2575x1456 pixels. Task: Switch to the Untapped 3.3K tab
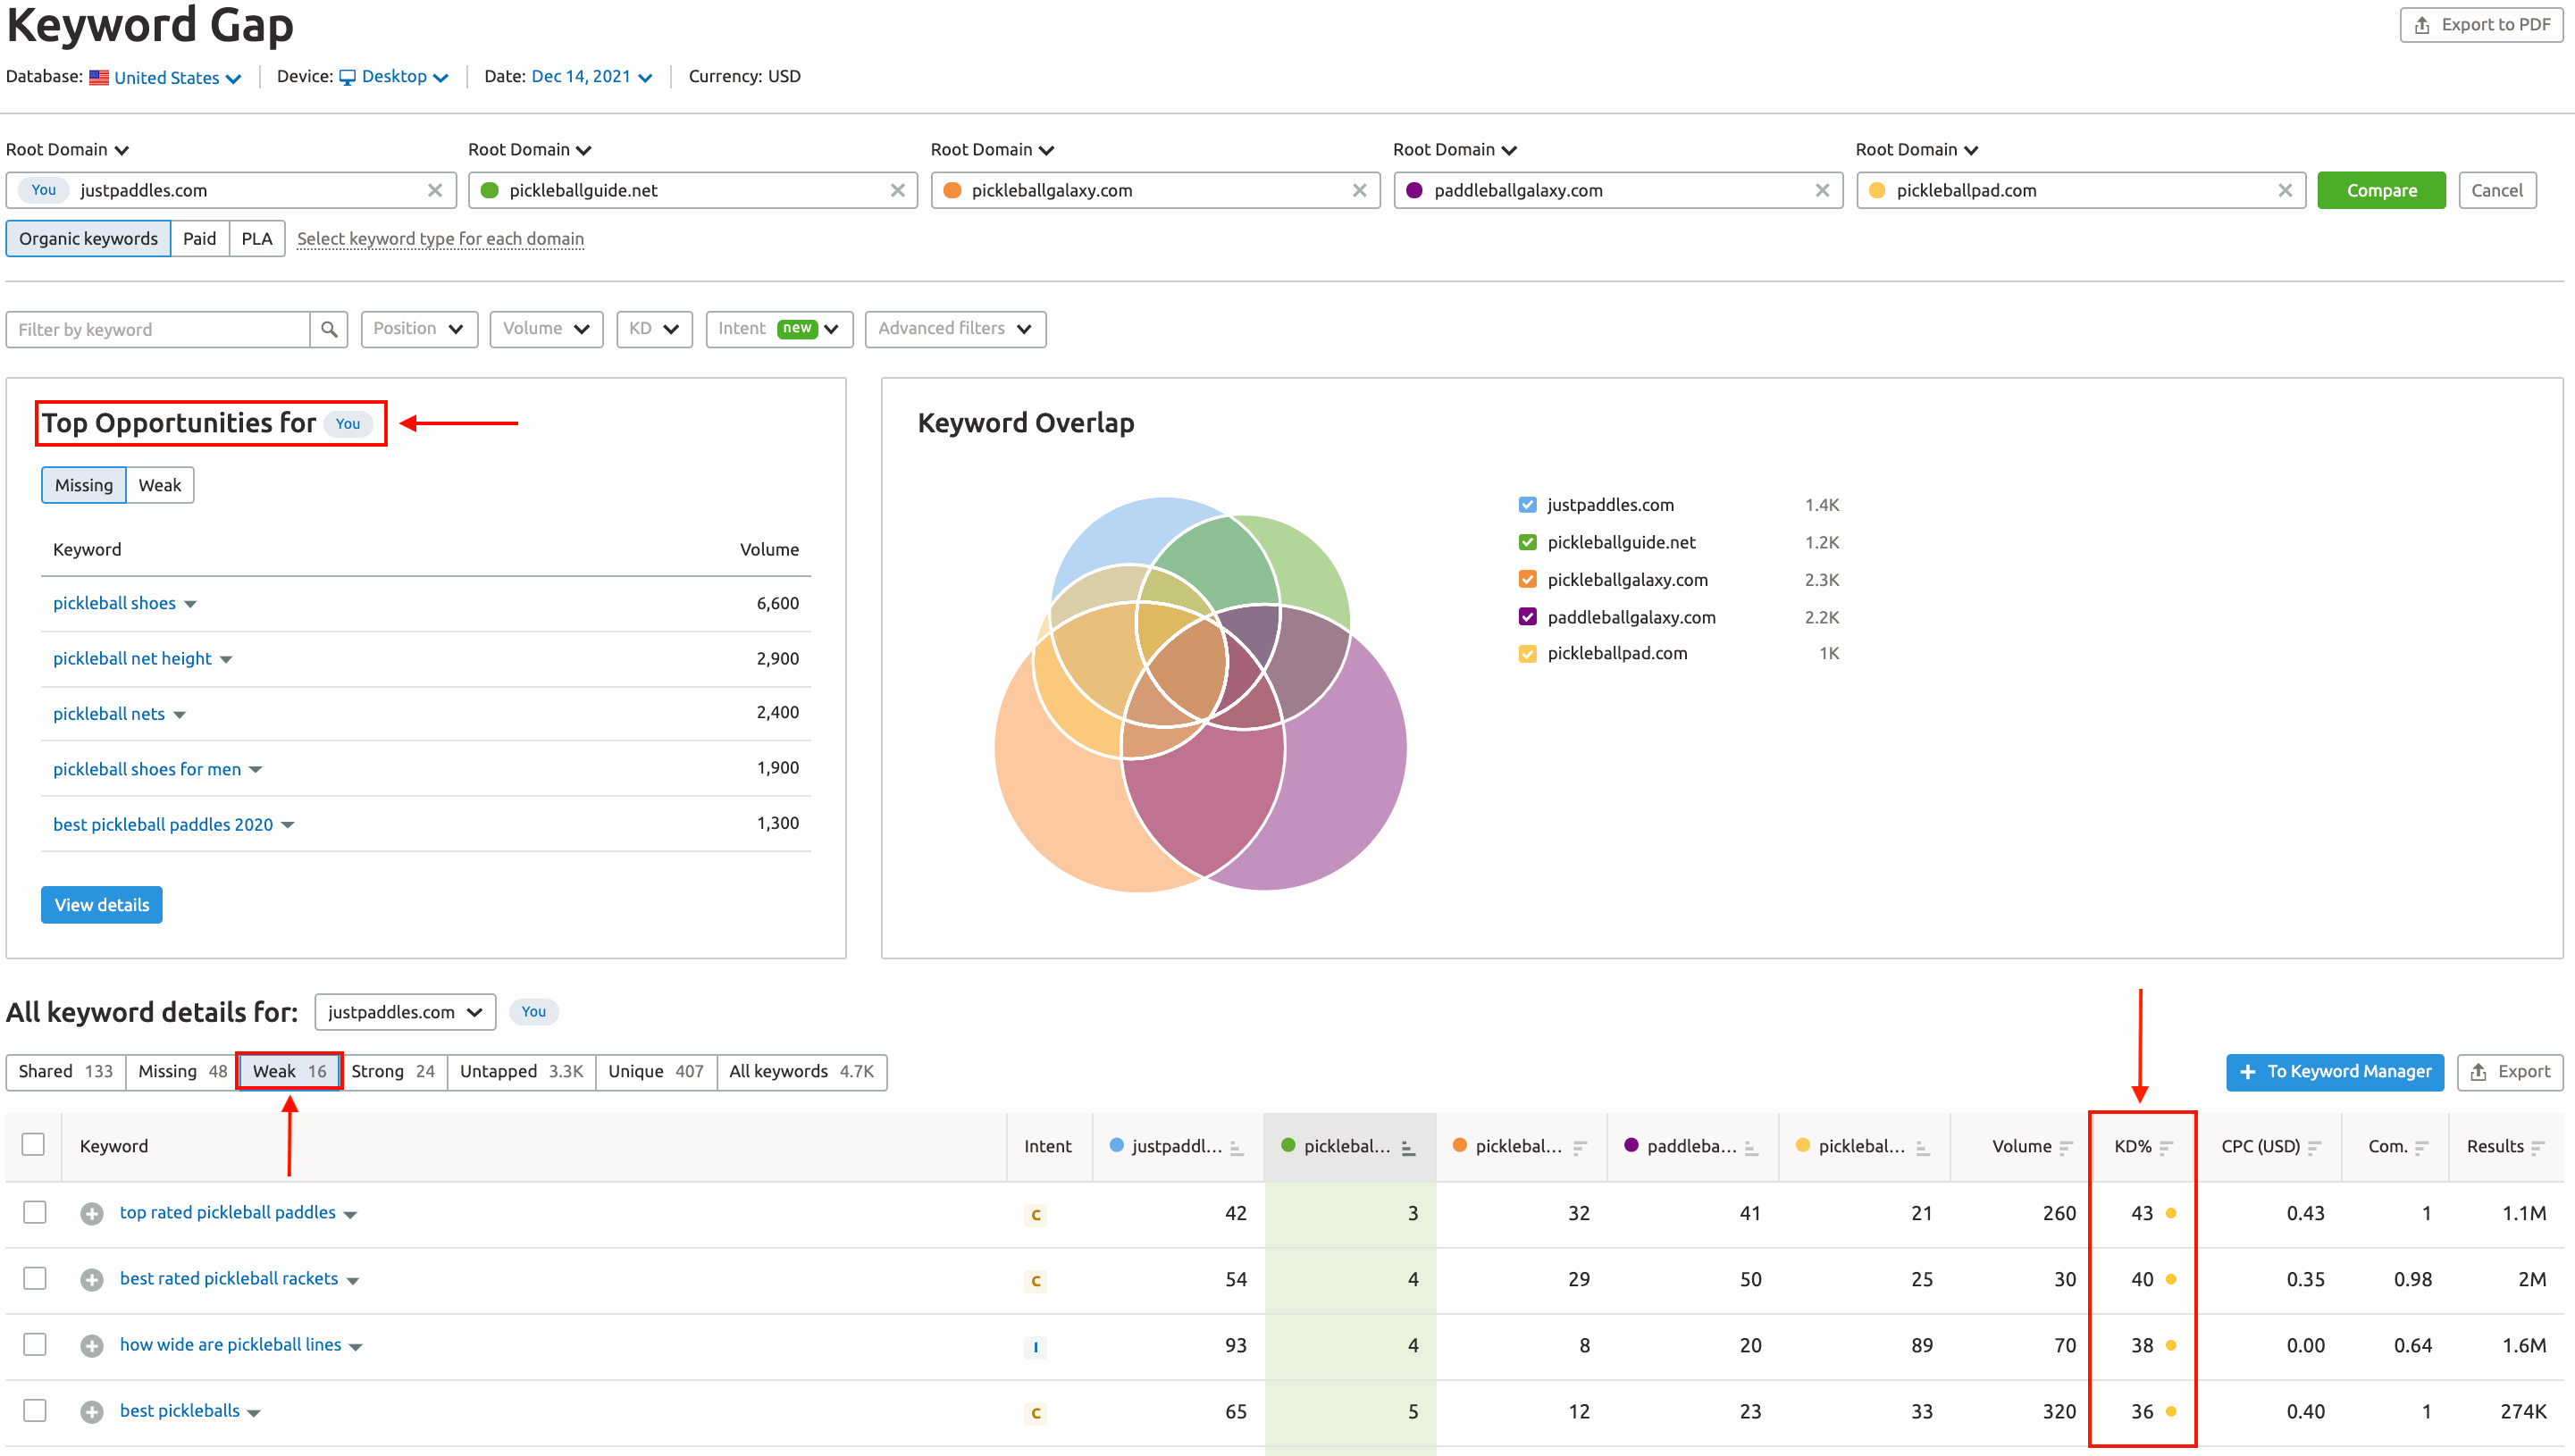(x=521, y=1071)
